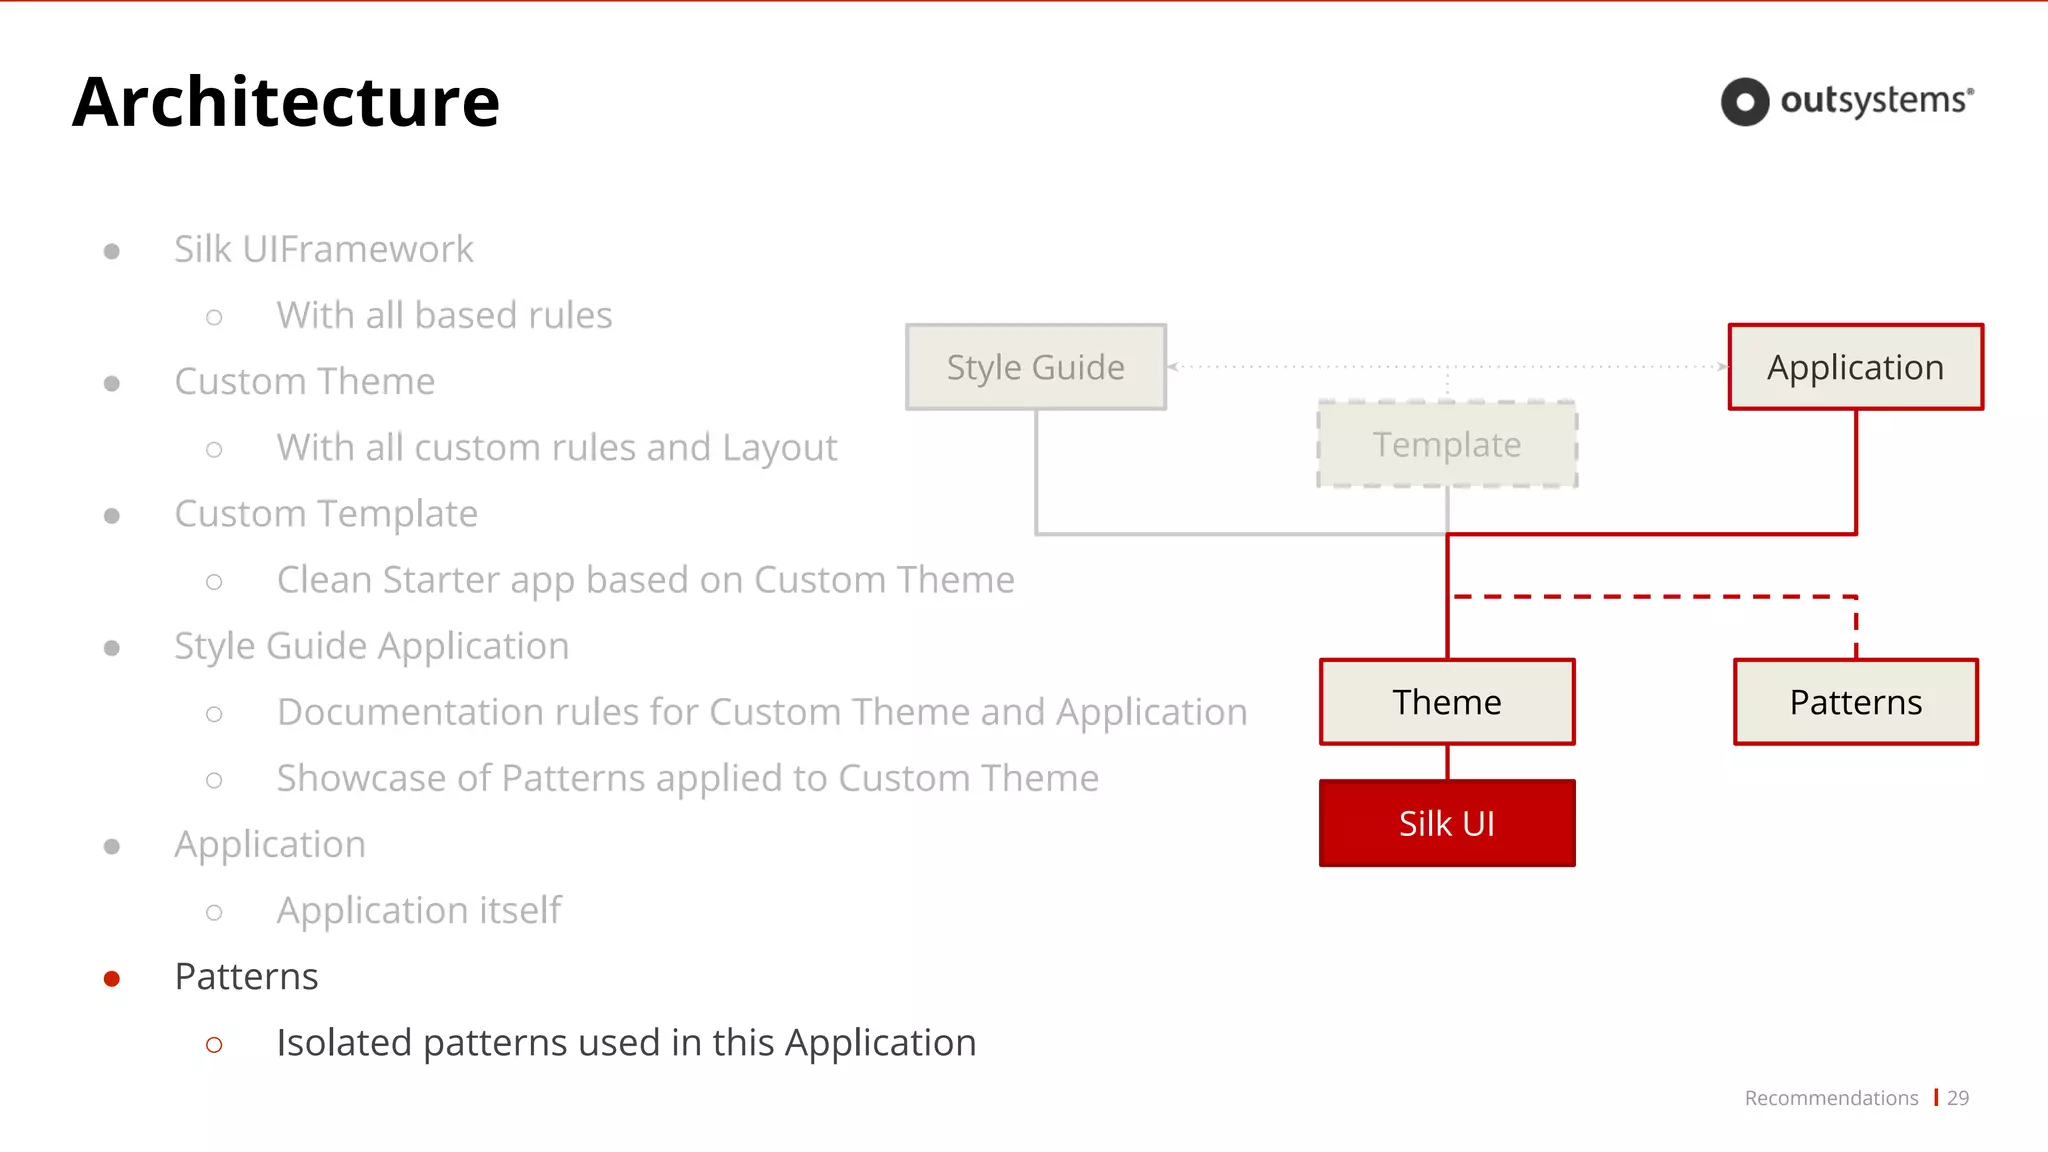Select the Style Guide diagram box
The height and width of the screenshot is (1152, 2048).
point(1036,367)
